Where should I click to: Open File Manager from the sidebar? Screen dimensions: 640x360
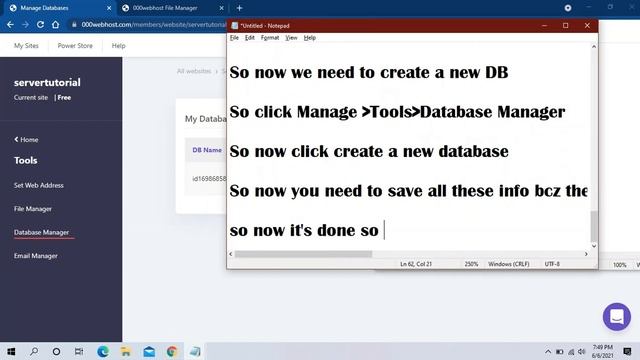click(33, 209)
